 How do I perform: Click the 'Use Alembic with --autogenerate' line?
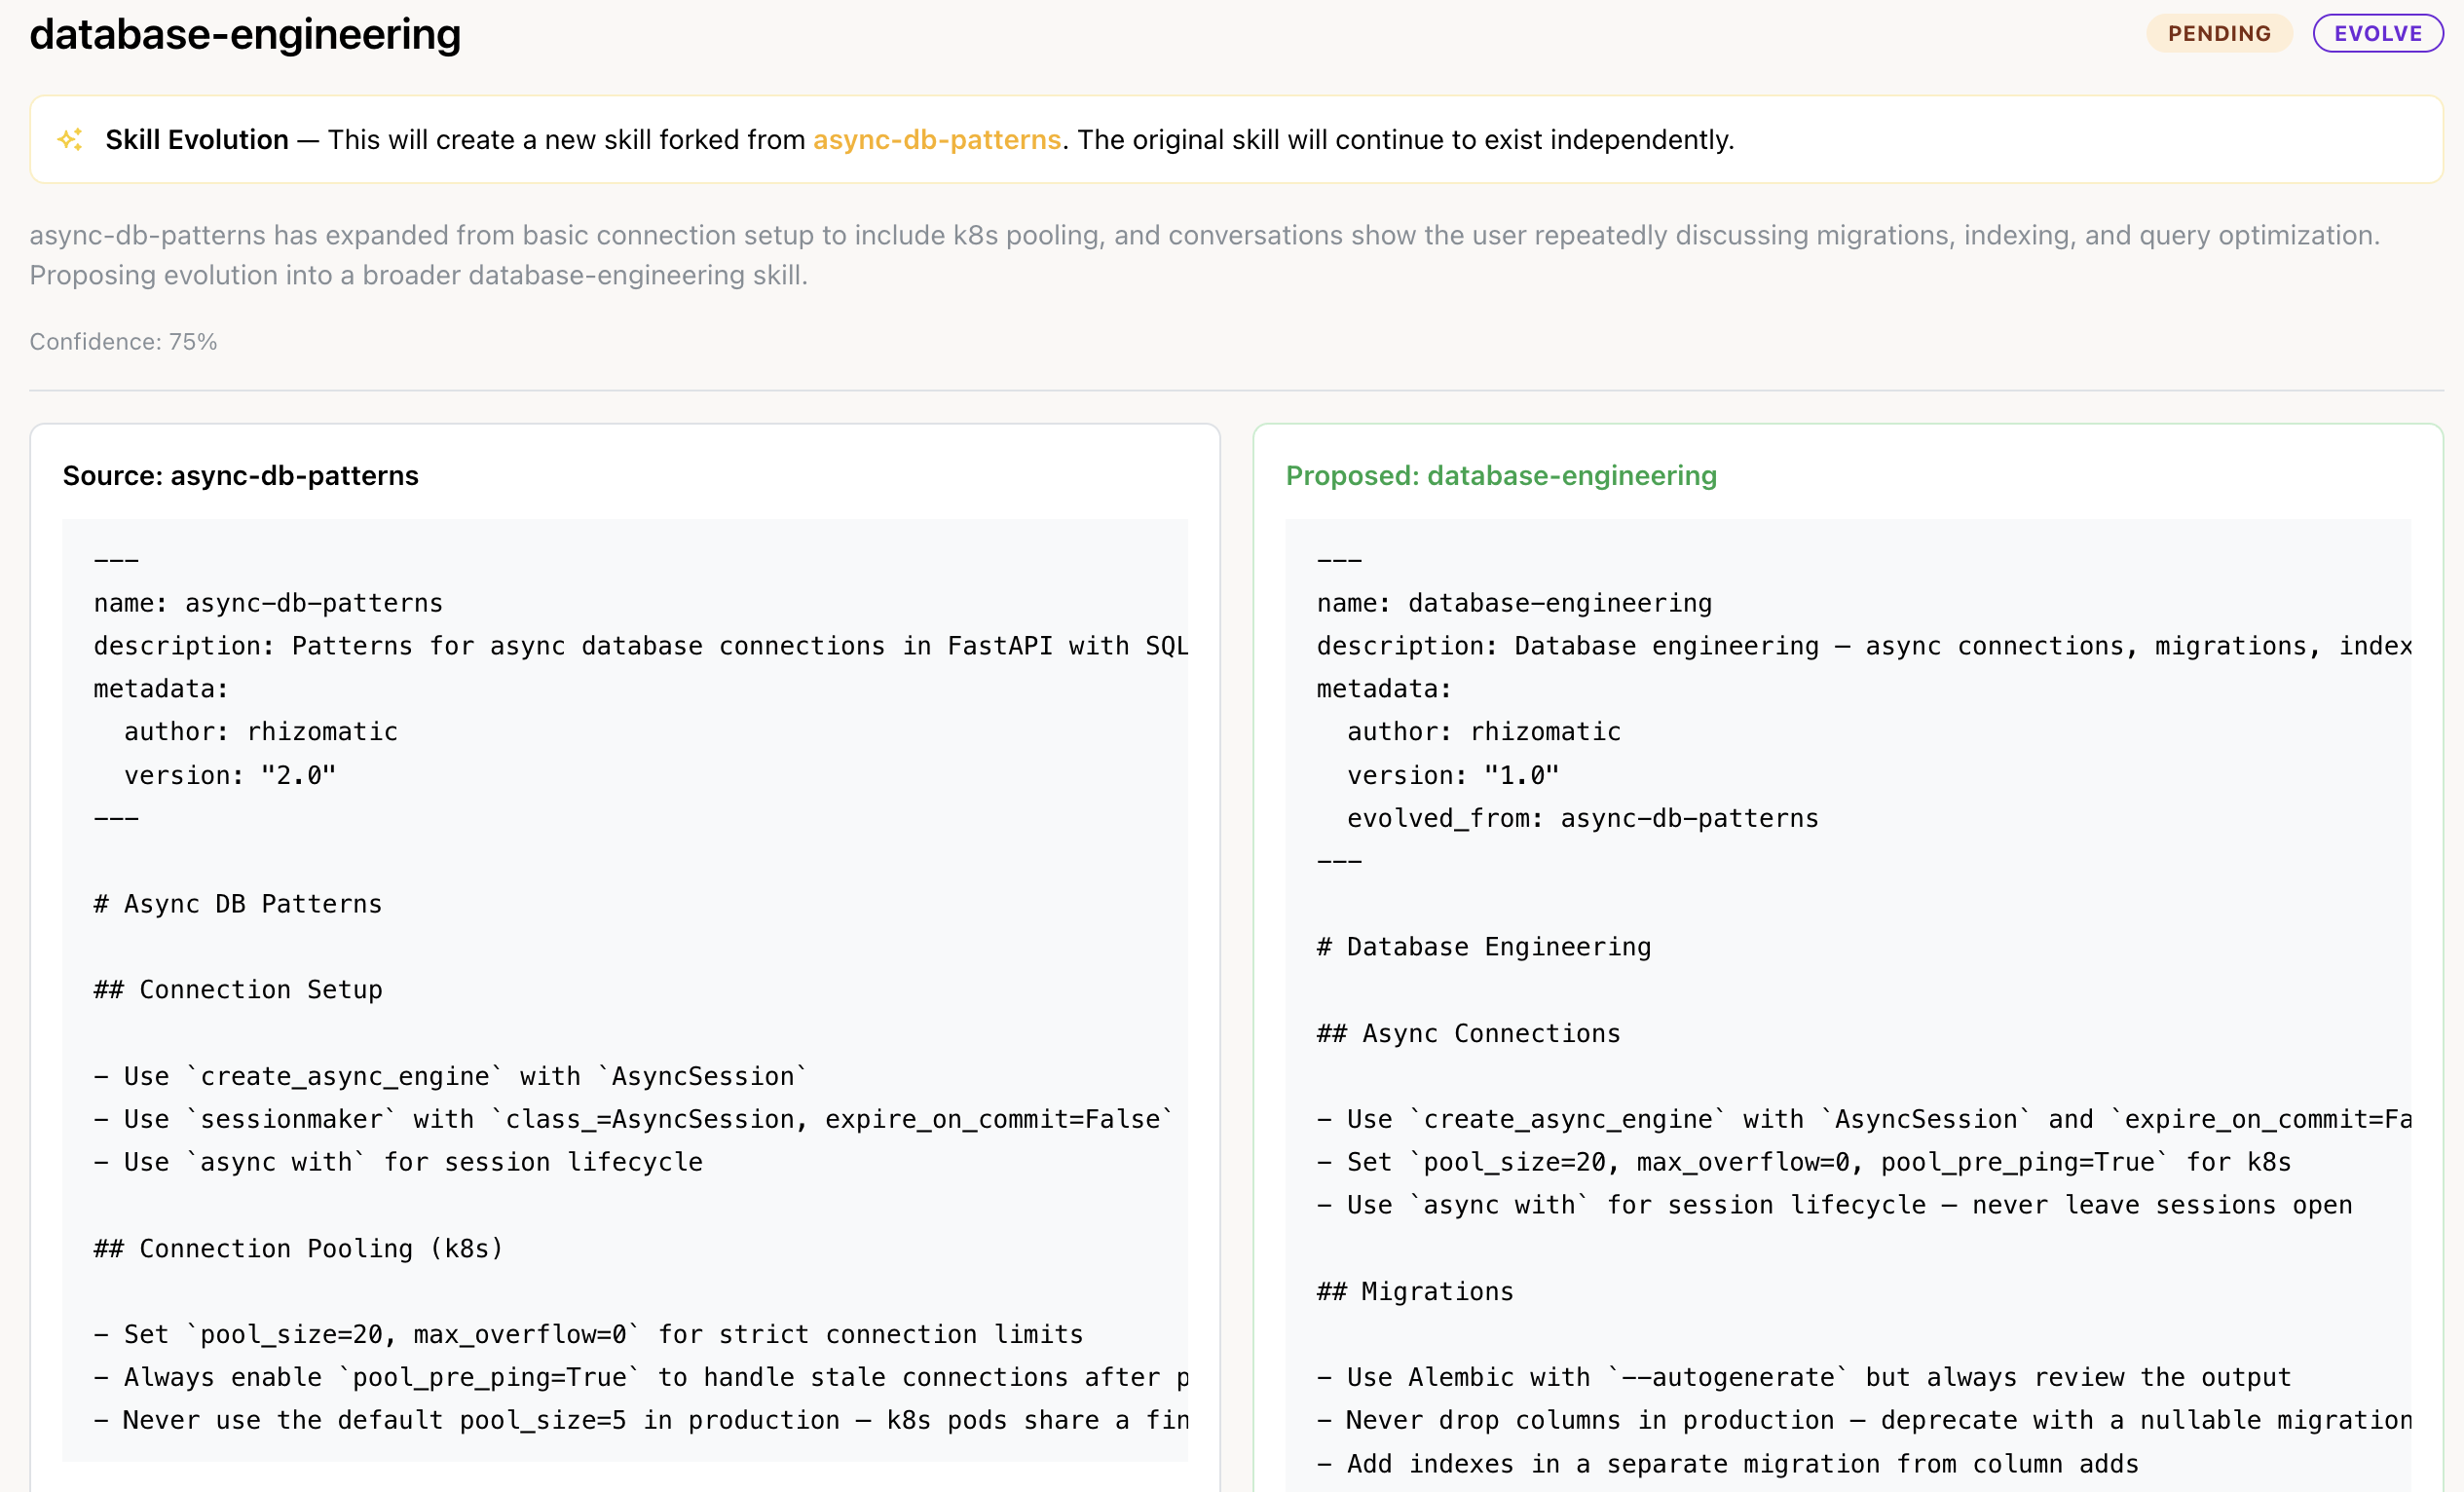[1803, 1378]
